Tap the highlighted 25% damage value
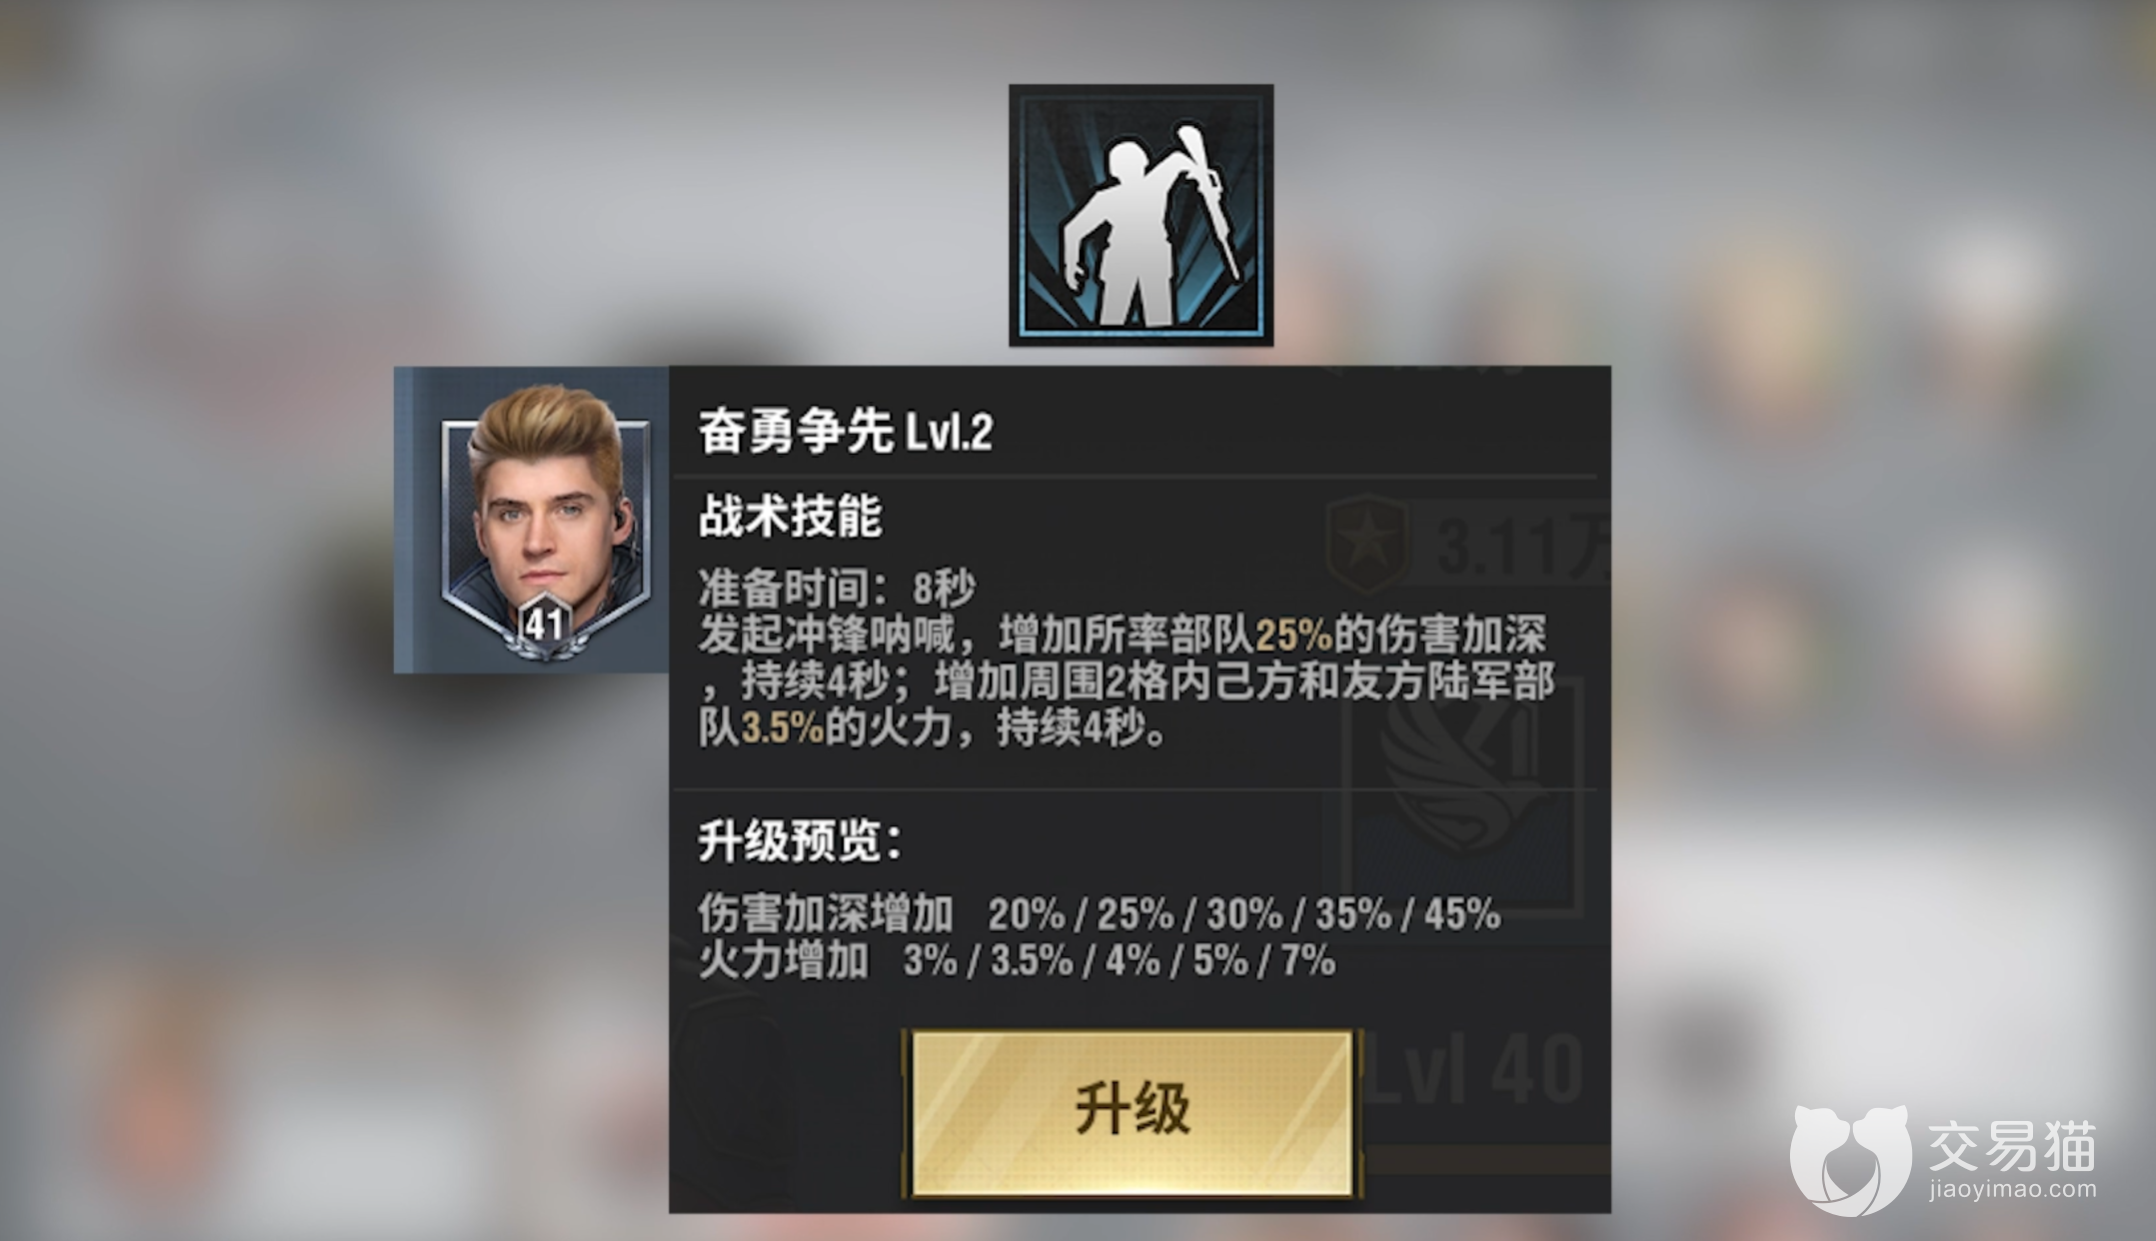Screen dimensions: 2156x1241 point(1294,635)
